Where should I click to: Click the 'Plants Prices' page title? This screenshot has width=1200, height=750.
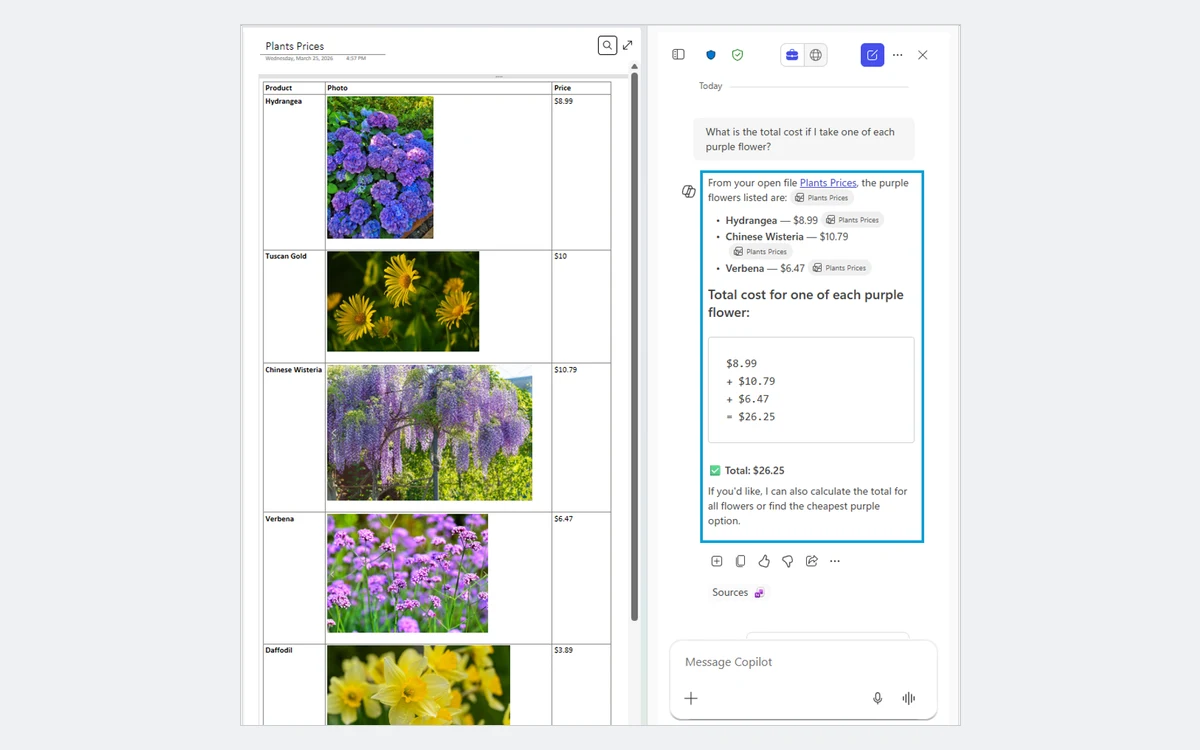click(x=295, y=46)
